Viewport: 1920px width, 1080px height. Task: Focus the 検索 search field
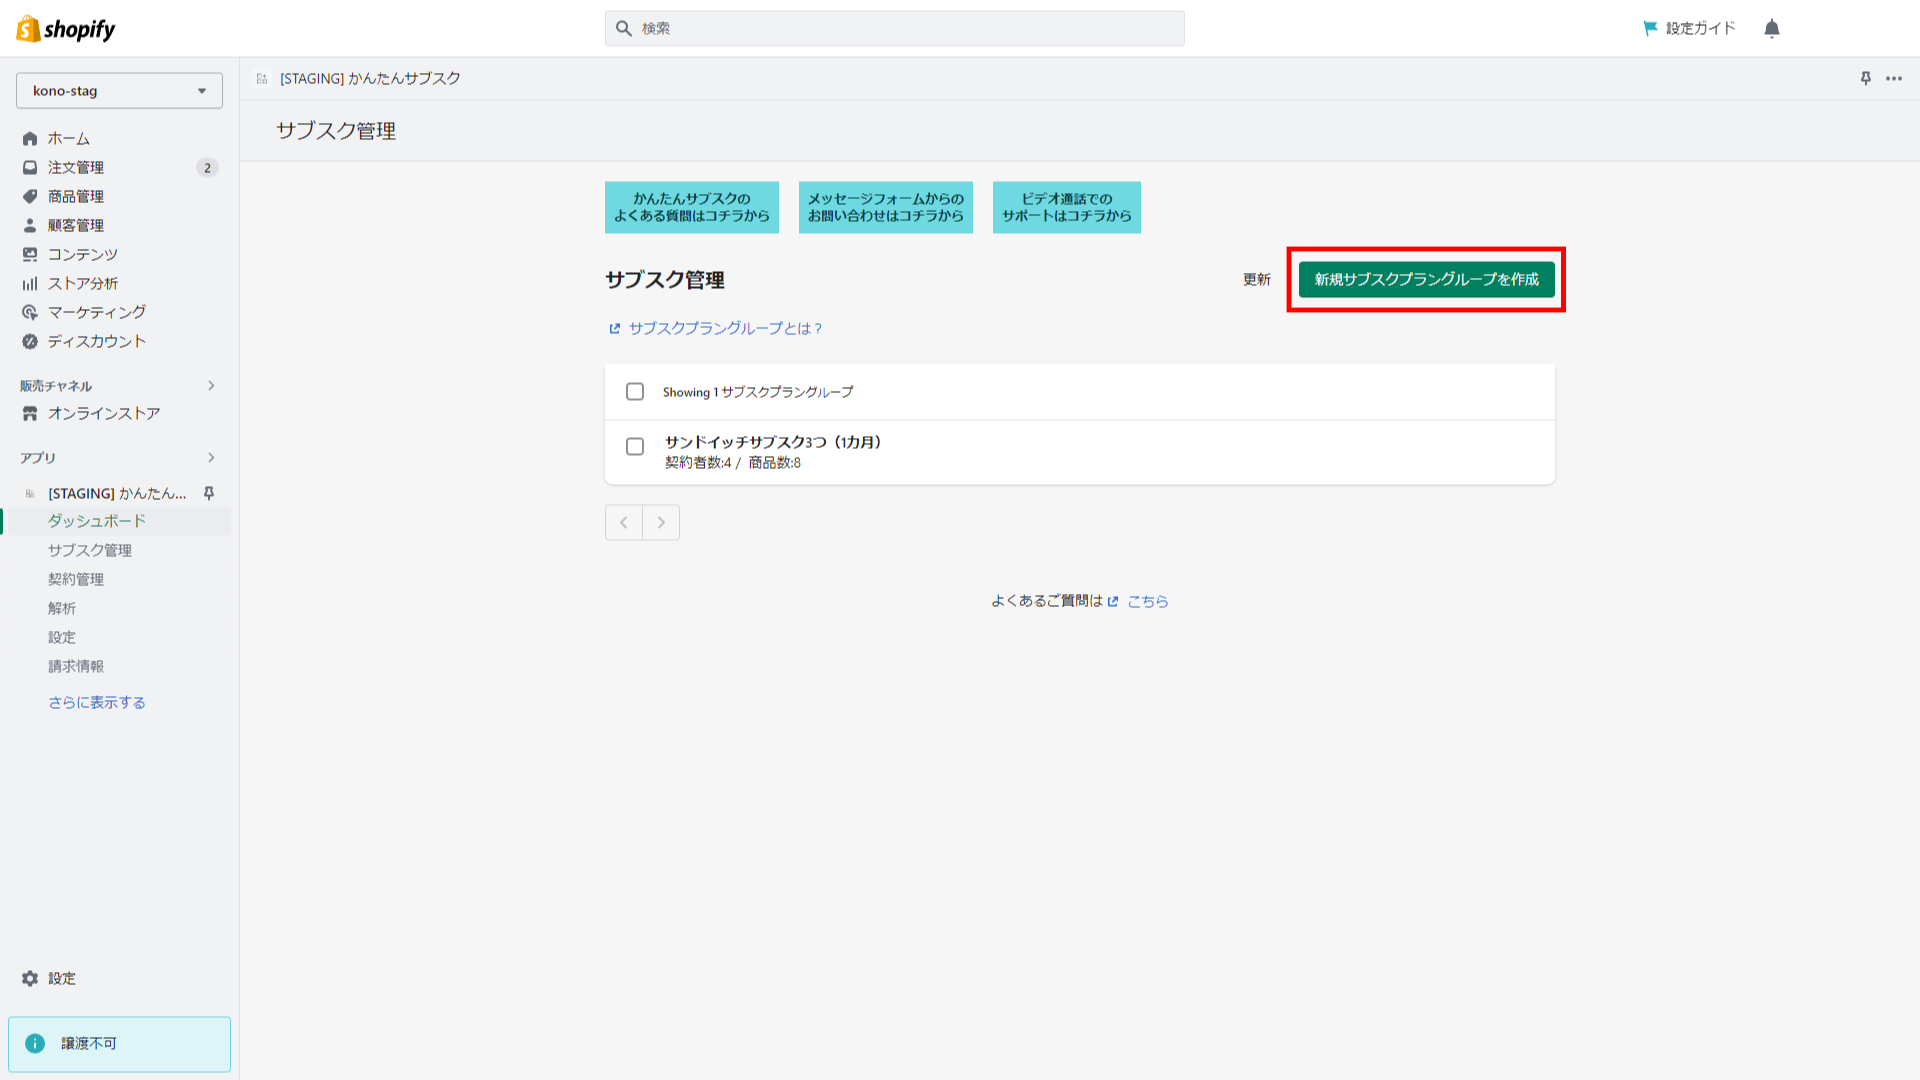[x=895, y=28]
